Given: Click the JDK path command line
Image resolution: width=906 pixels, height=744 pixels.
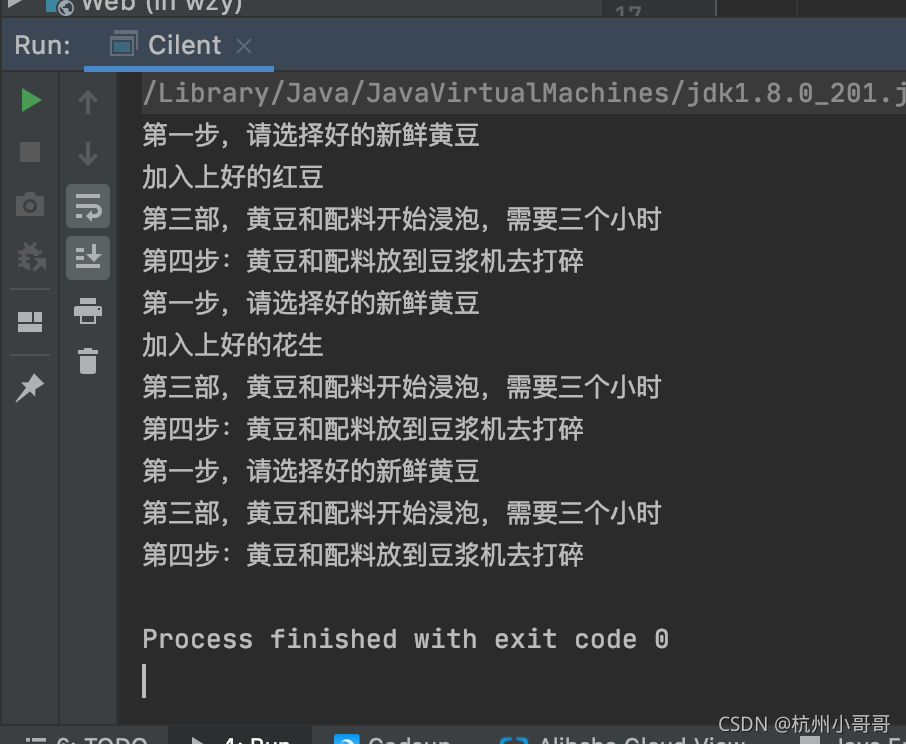Looking at the screenshot, I should pos(523,93).
